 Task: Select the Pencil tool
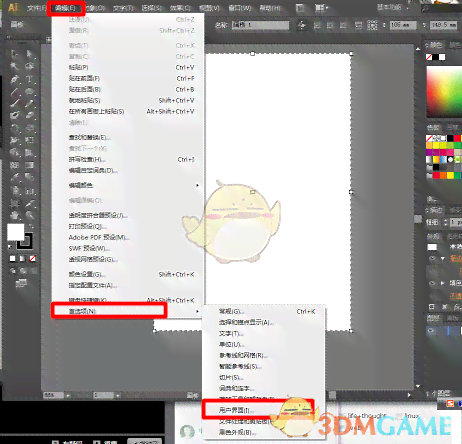point(30,104)
